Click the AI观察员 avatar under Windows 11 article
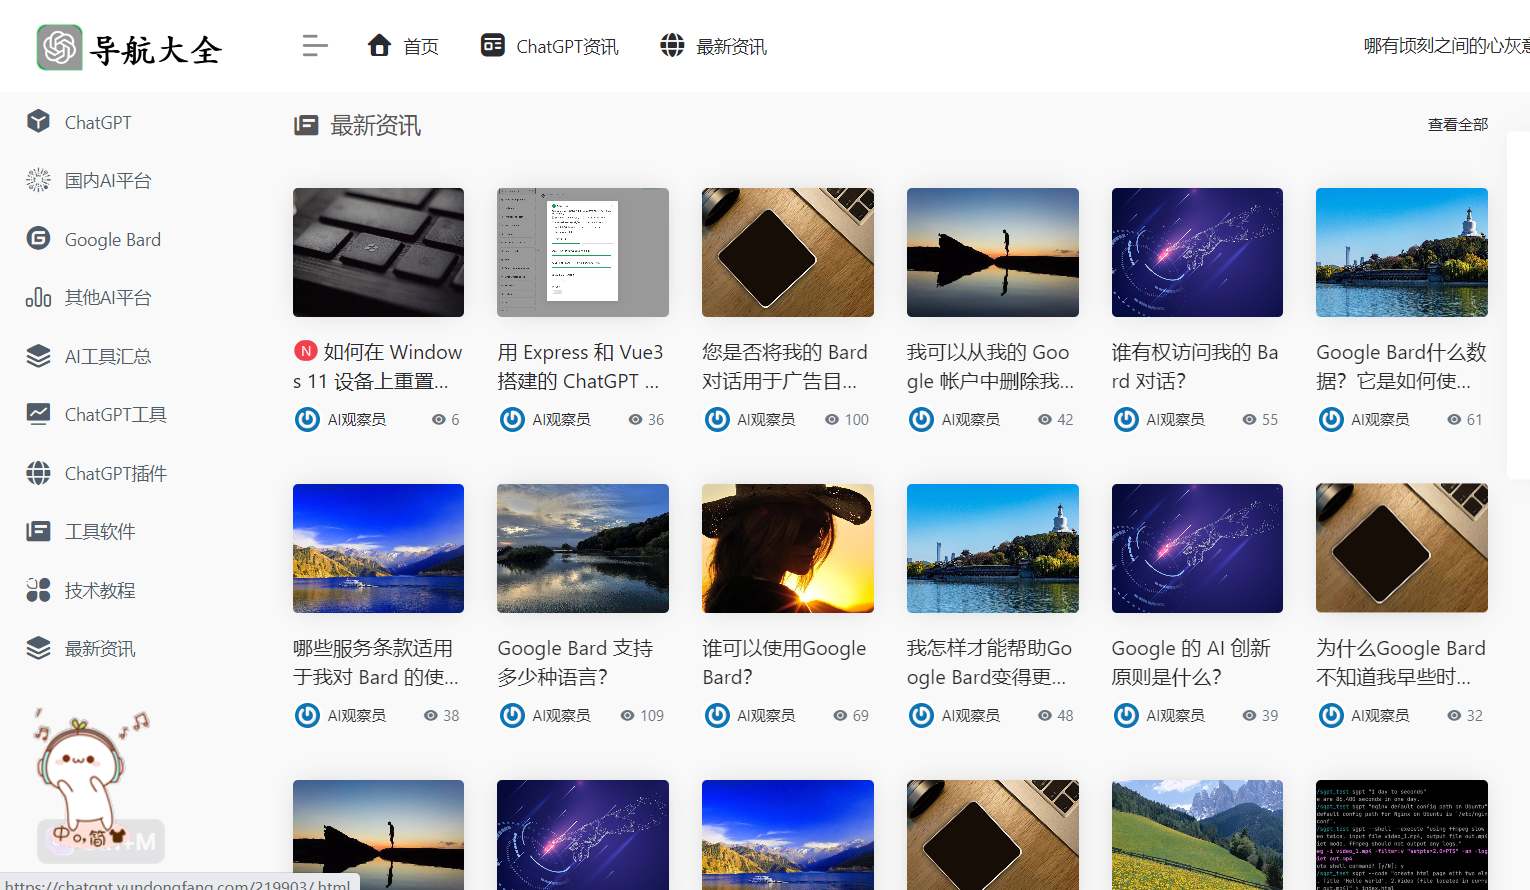 click(307, 419)
